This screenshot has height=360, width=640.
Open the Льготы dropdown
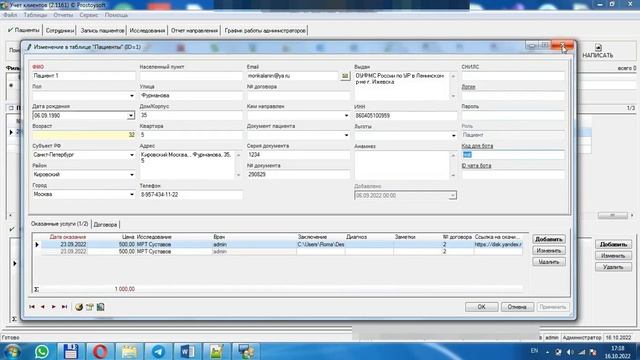click(x=453, y=136)
